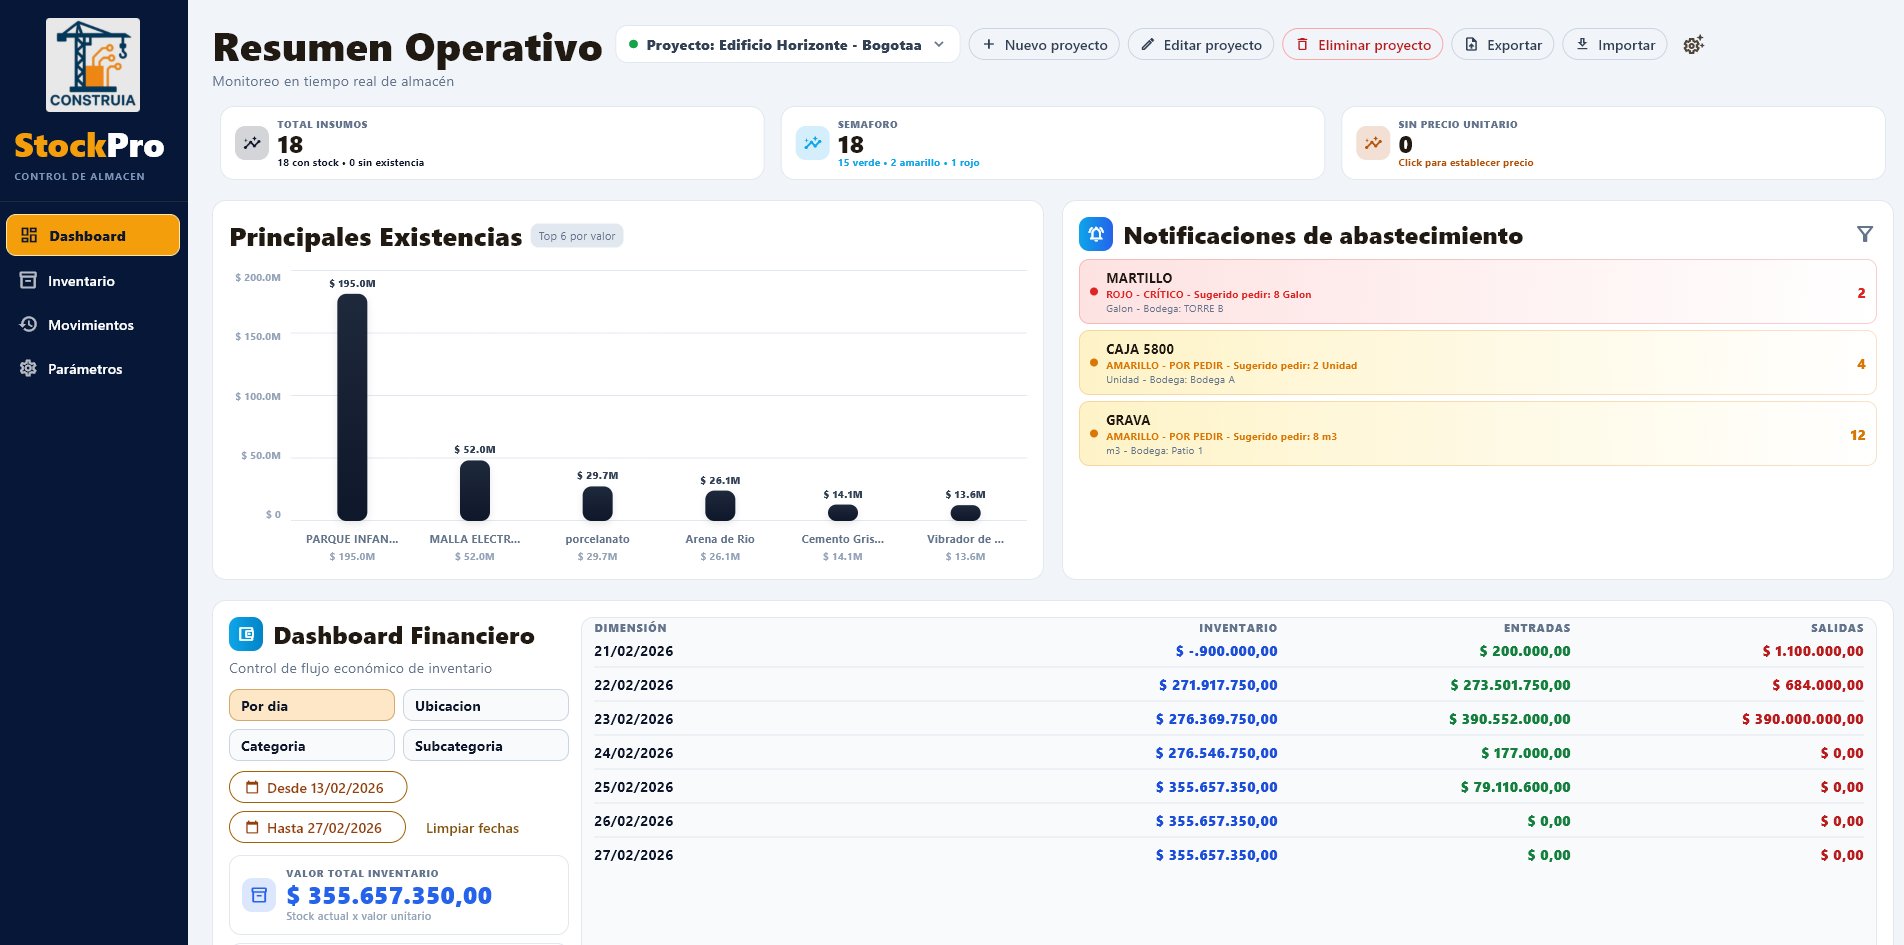This screenshot has height=945, width=1904.
Task: Switch to the Por dia view
Action: 311,705
